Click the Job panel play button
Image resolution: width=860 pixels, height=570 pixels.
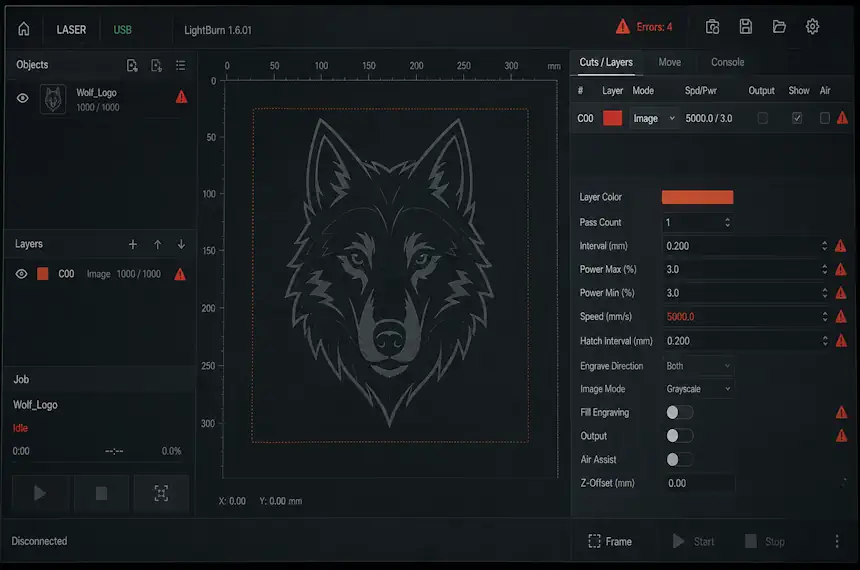[x=39, y=493]
